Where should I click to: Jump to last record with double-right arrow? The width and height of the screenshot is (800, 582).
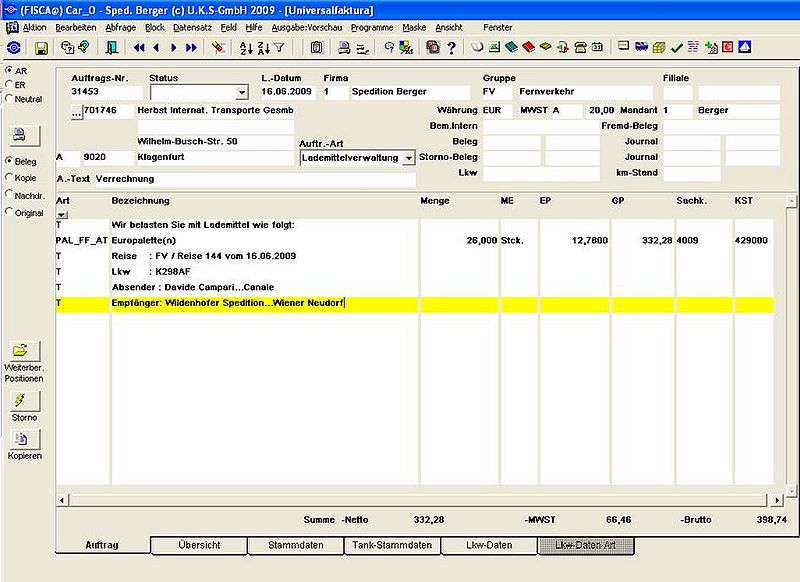191,48
